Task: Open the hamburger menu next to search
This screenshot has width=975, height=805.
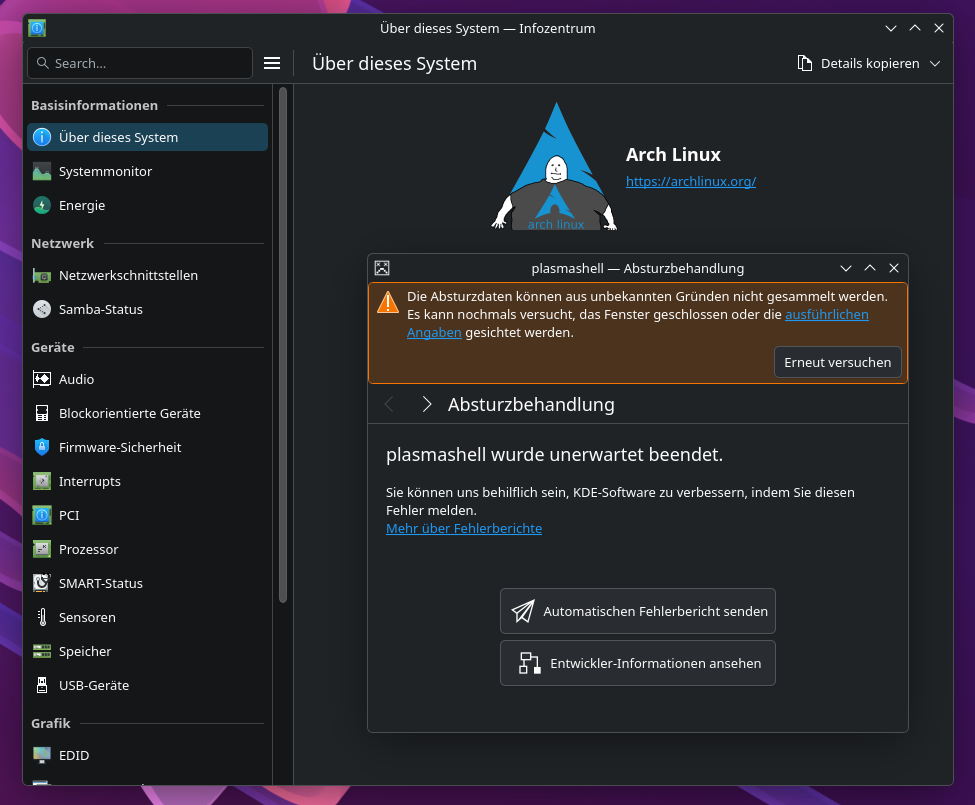Action: 272,63
